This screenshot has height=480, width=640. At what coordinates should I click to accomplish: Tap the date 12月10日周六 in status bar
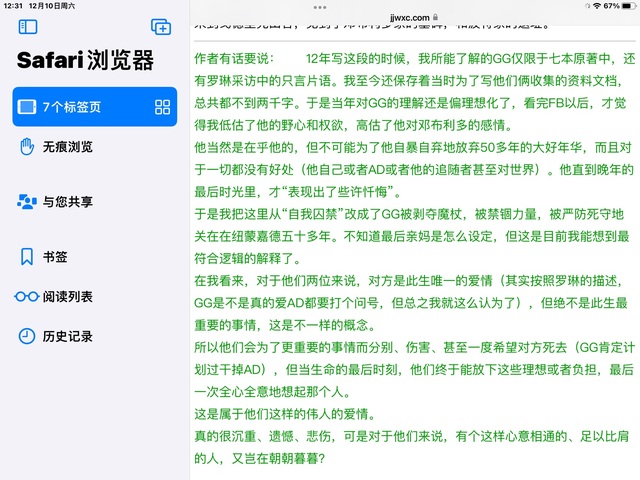[x=52, y=6]
